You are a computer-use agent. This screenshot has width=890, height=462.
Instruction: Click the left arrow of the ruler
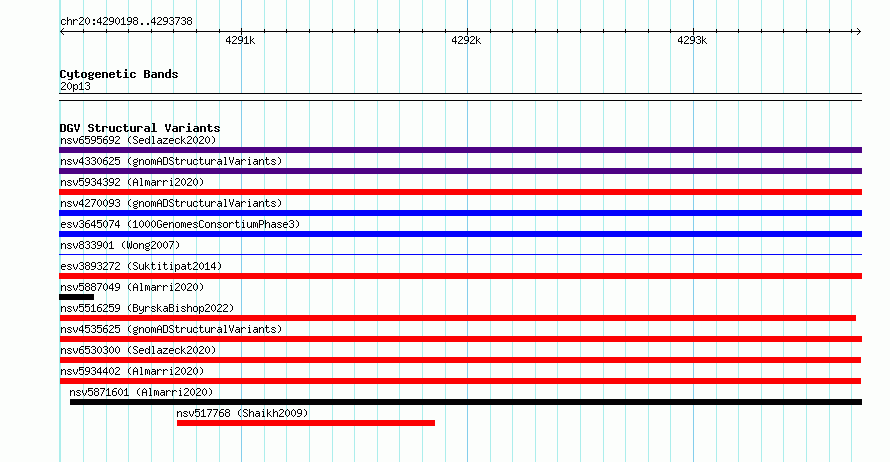click(x=62, y=32)
